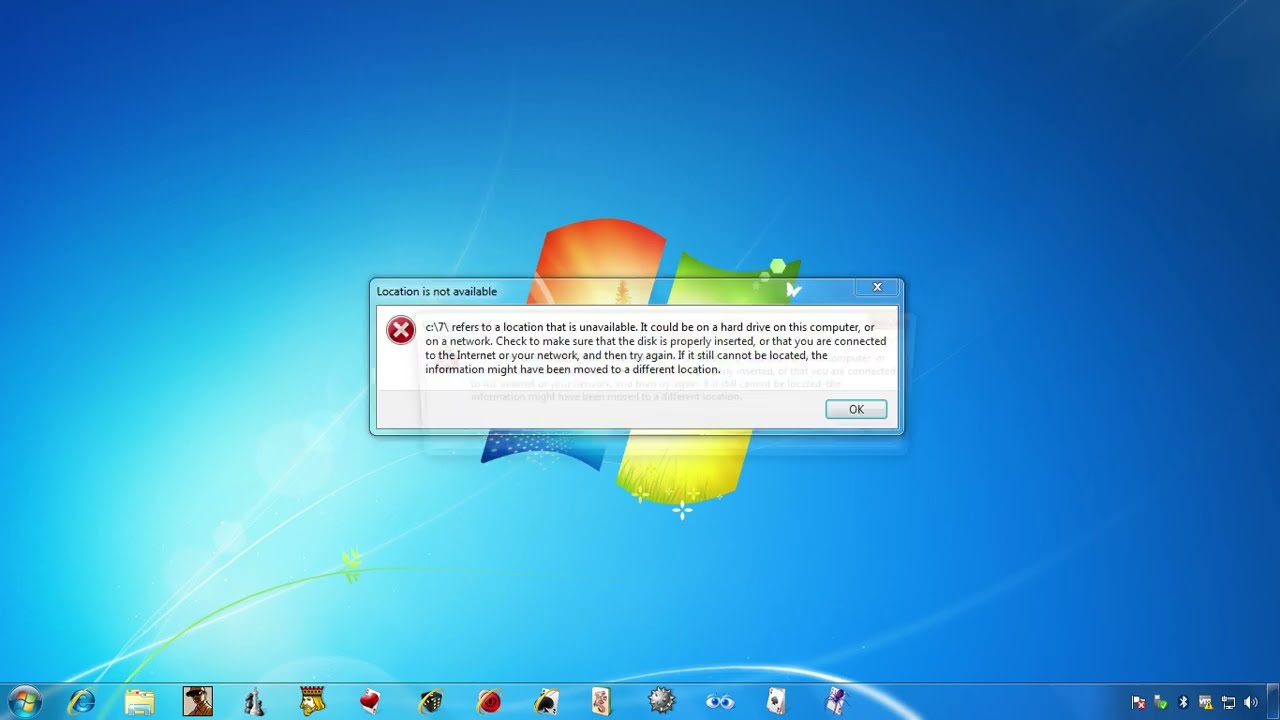Click OK in the error dialog

pos(856,409)
